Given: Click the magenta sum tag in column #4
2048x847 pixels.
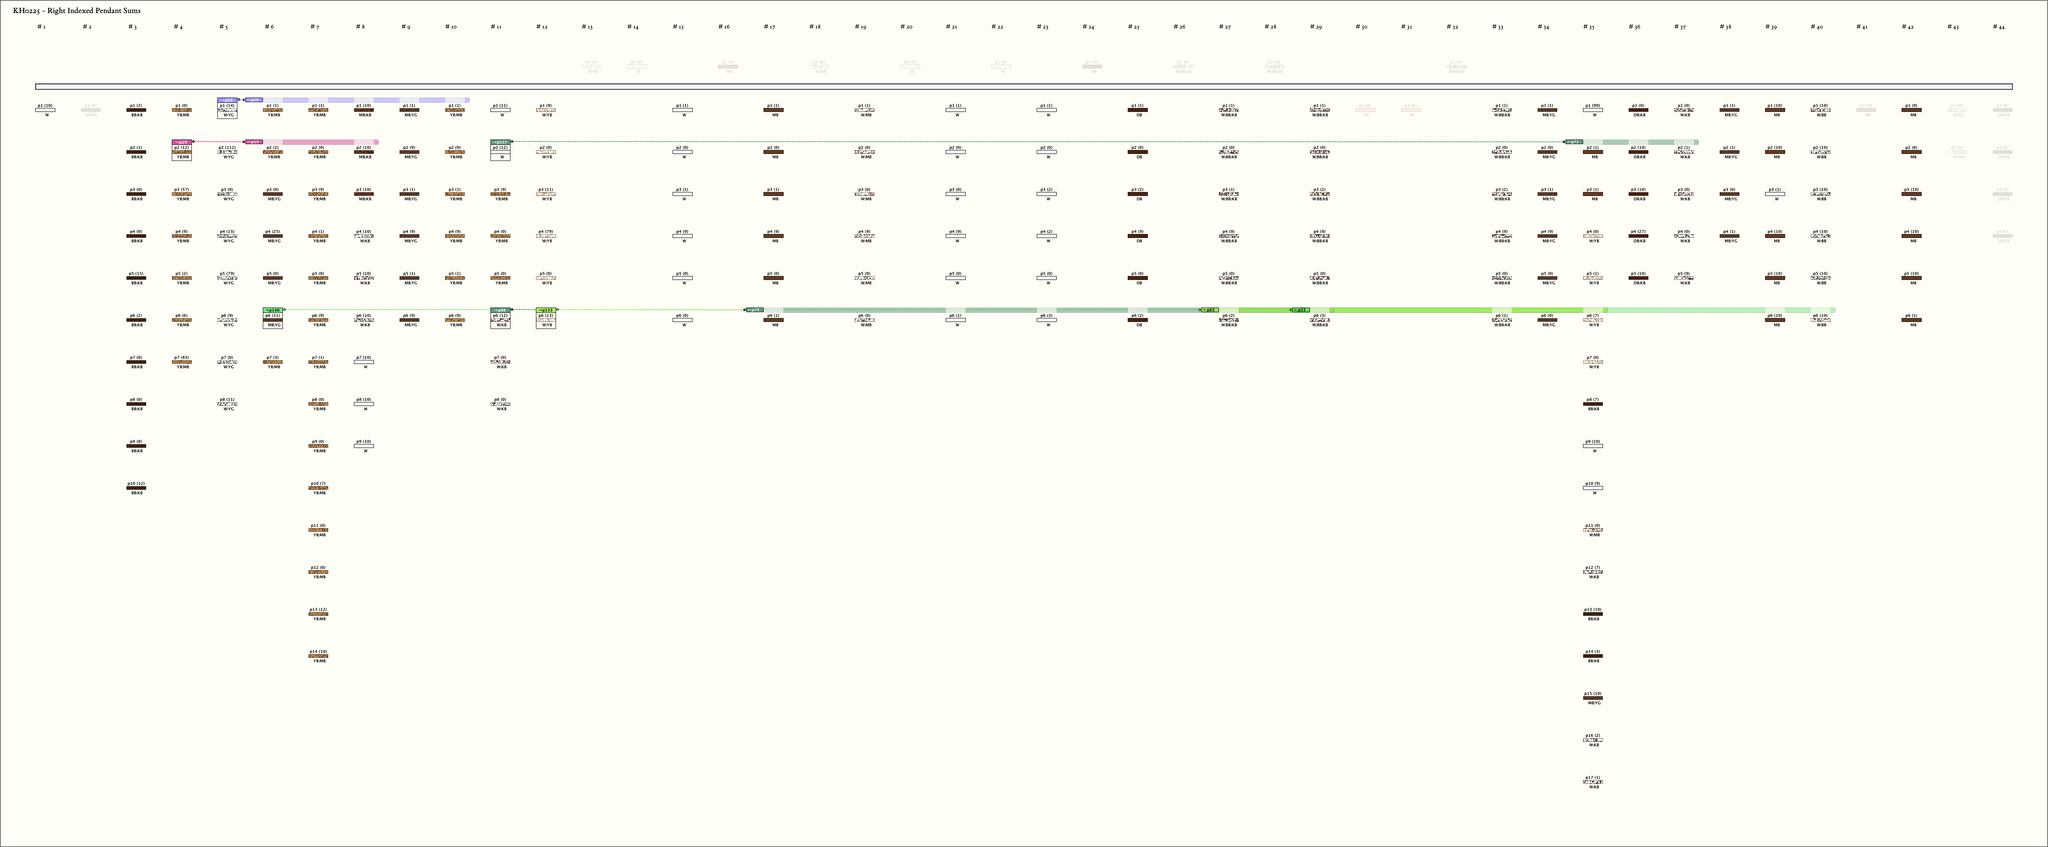Looking at the screenshot, I should pos(181,142).
